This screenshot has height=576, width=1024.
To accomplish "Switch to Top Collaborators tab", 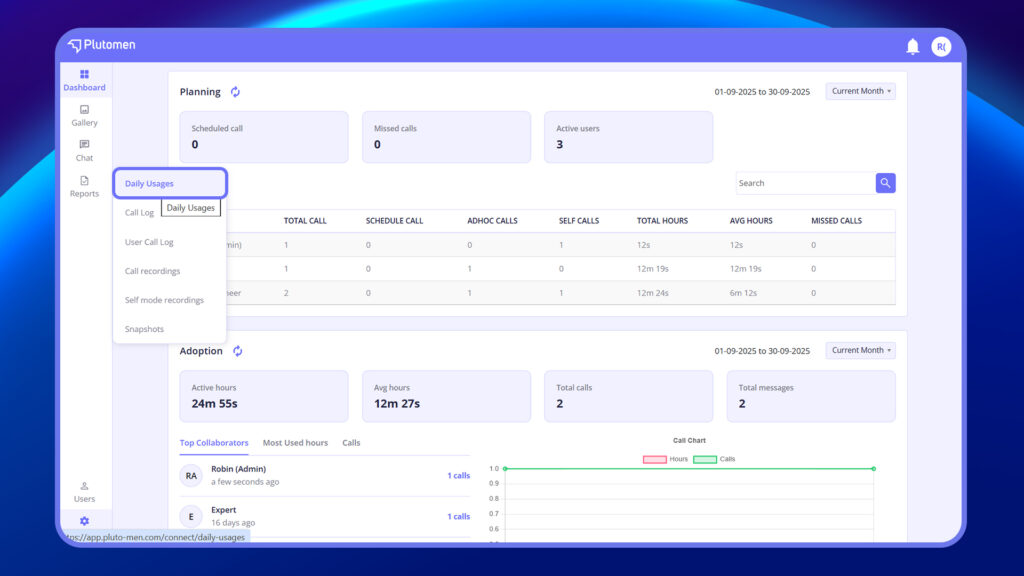I will (214, 443).
